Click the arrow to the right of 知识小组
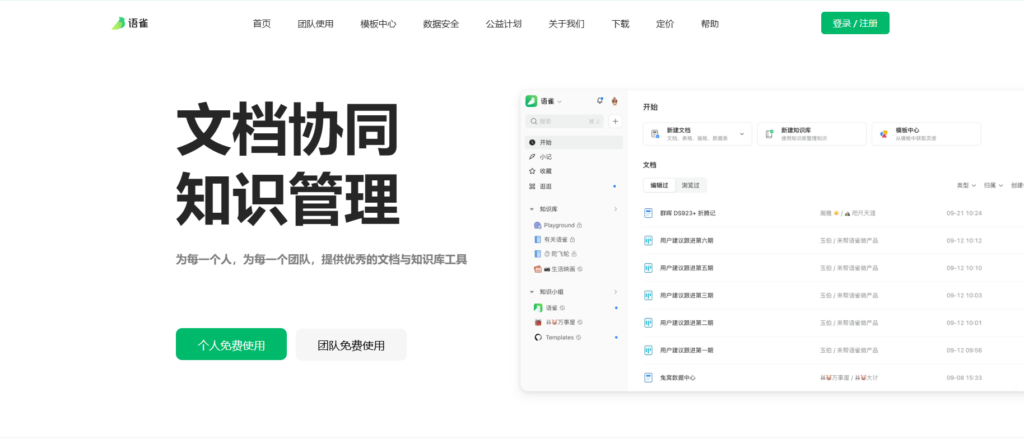 click(615, 292)
